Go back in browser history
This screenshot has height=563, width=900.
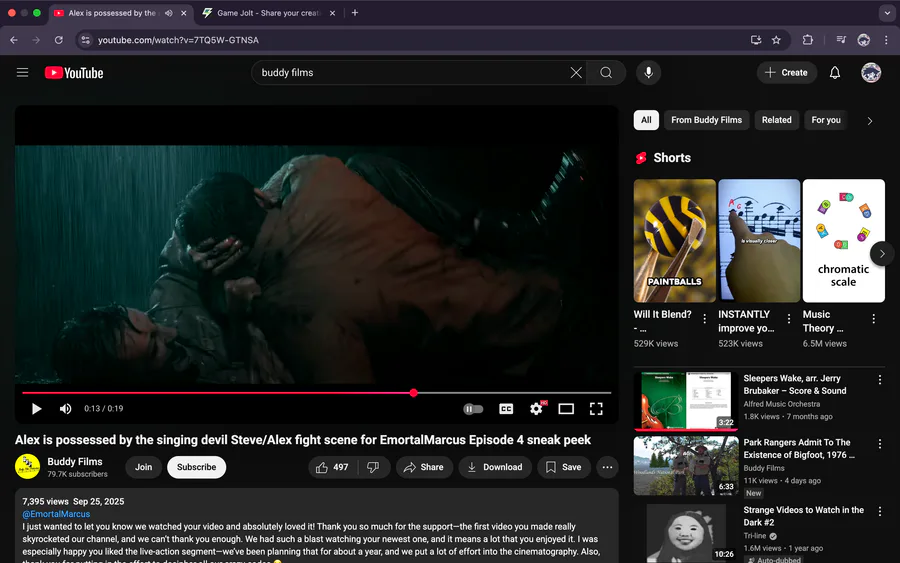[14, 40]
